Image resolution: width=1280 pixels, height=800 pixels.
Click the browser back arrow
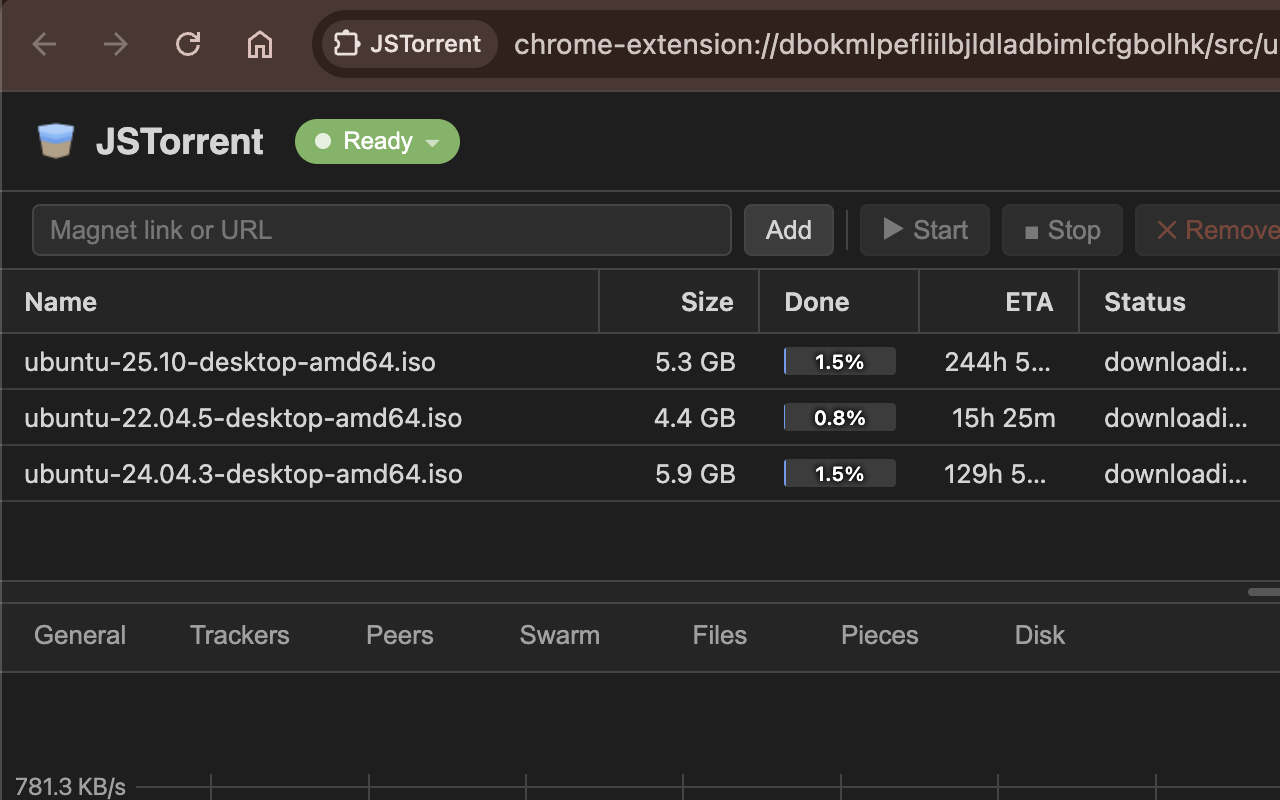pos(44,44)
